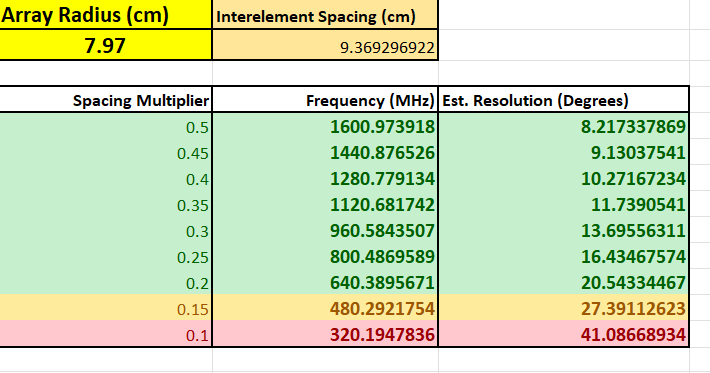Click the 7.97 array radius value cell
Image resolution: width=710 pixels, height=373 pixels.
(x=106, y=45)
